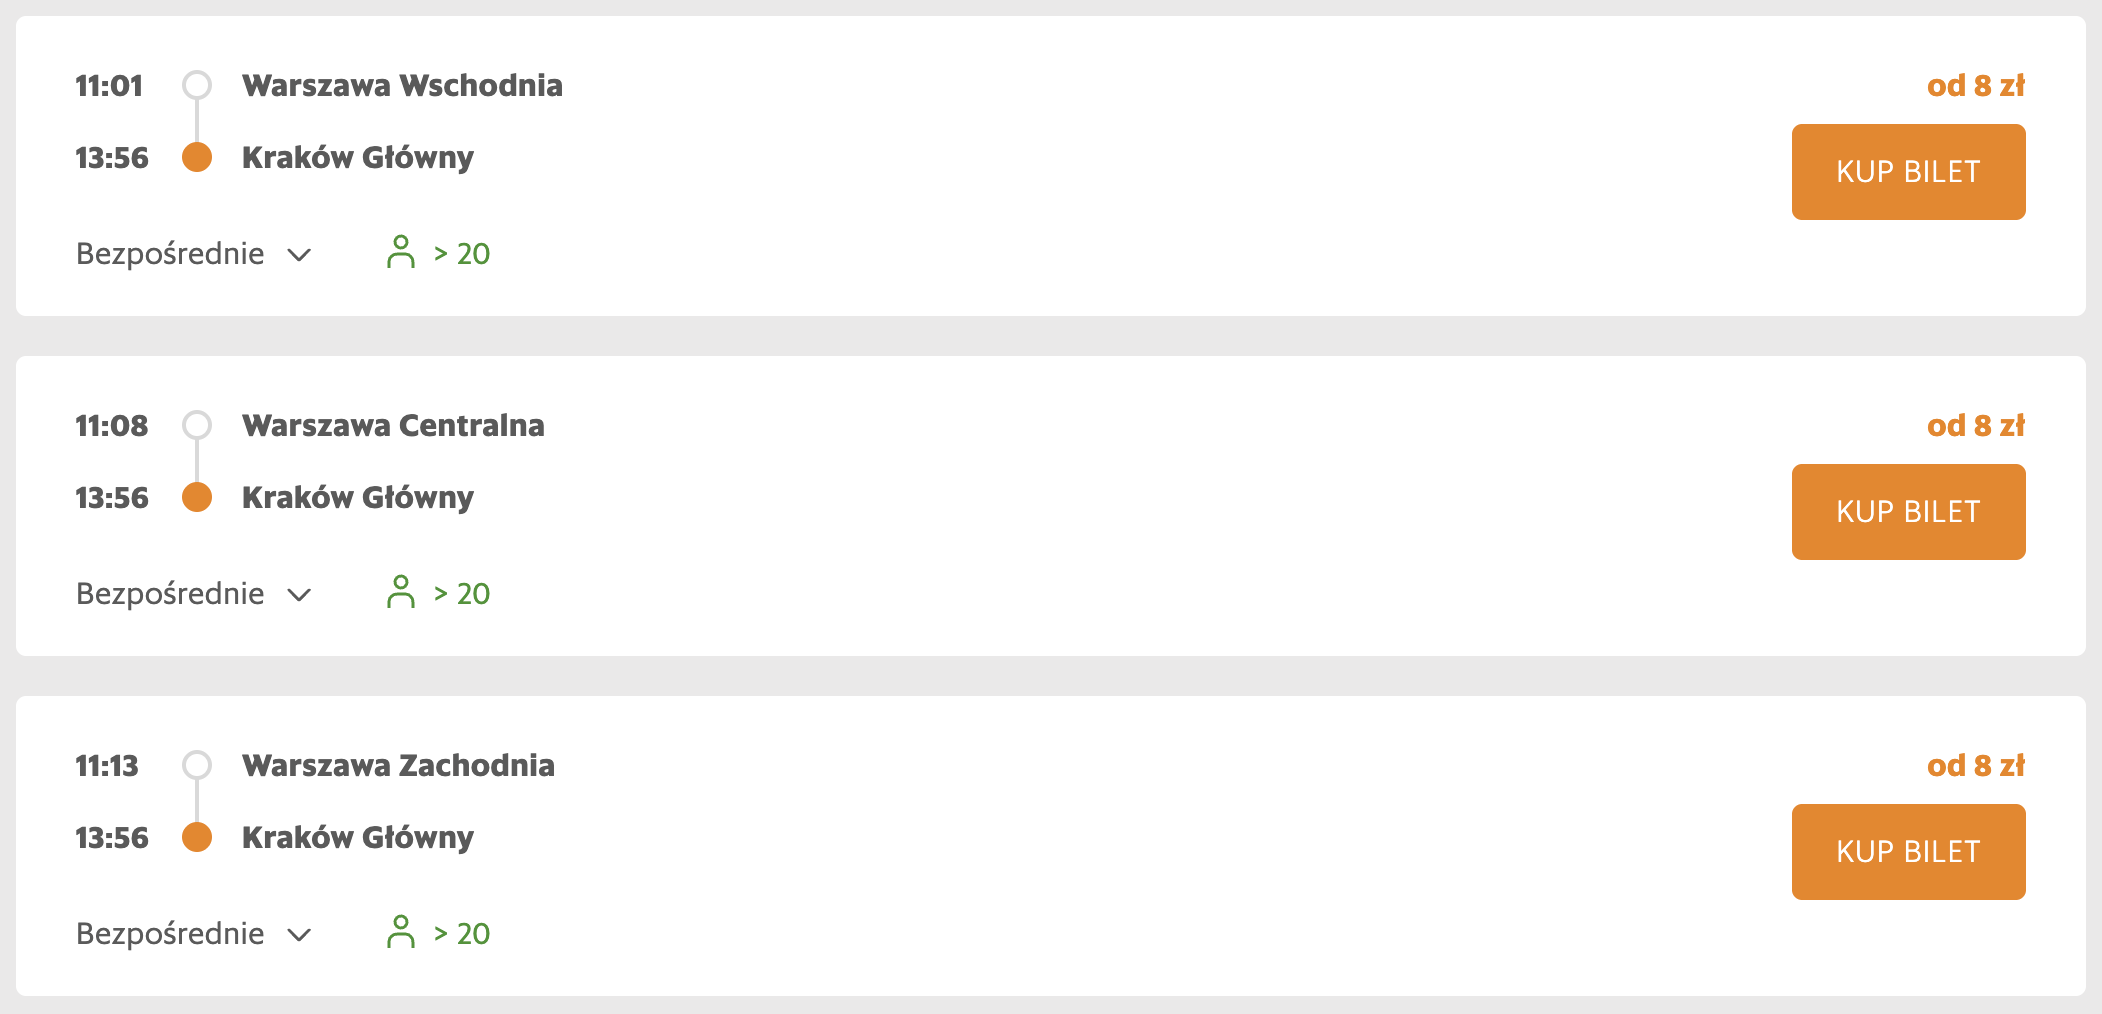This screenshot has height=1014, width=2102.
Task: Click seat availability person icon for Warszawa Wschodnia
Action: point(400,253)
